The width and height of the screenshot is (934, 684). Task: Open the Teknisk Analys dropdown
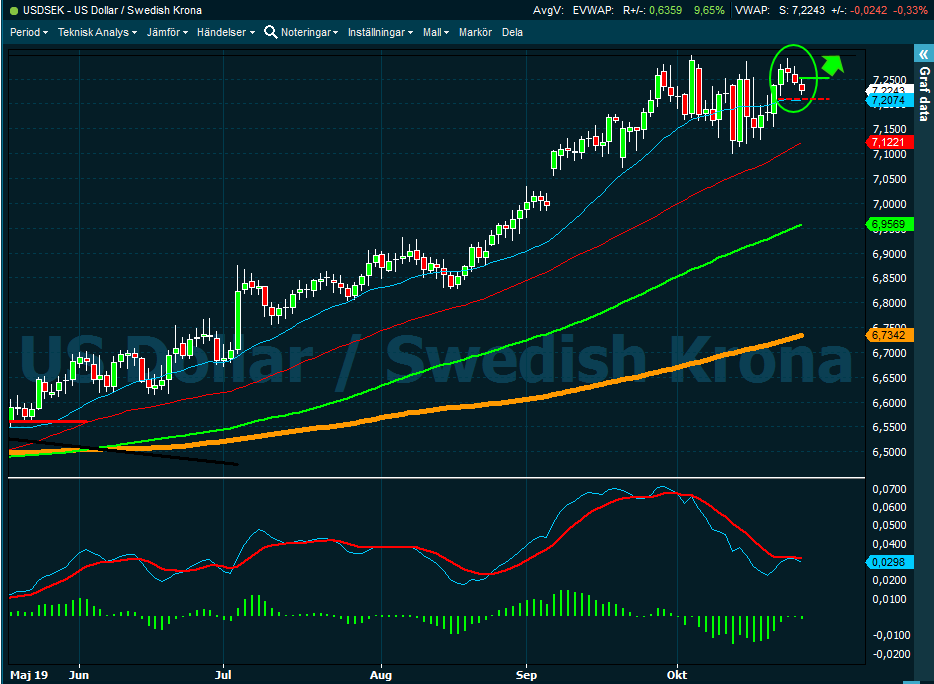(x=97, y=32)
